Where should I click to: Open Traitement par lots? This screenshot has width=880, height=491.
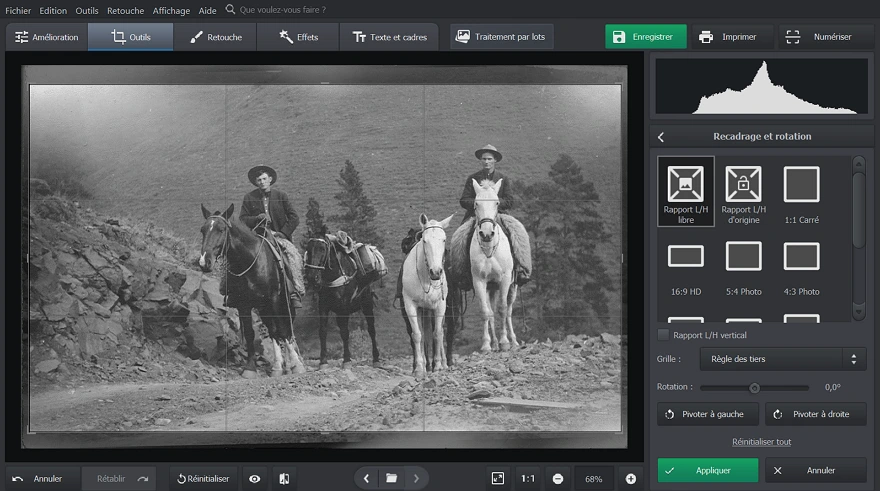point(501,36)
